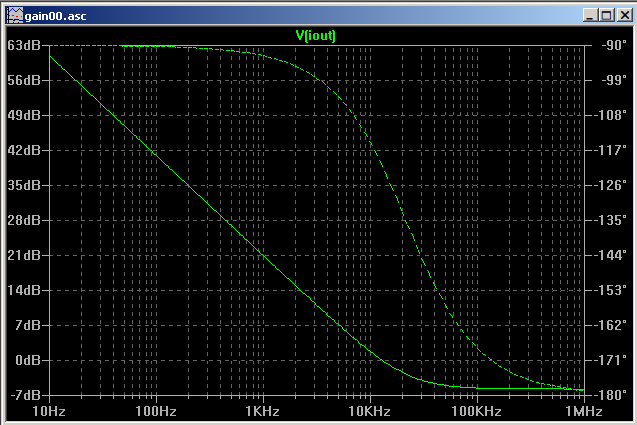Screen dimensions: 637x425
Task: Click the -7dB magnitude axis label
Action: click(x=24, y=395)
